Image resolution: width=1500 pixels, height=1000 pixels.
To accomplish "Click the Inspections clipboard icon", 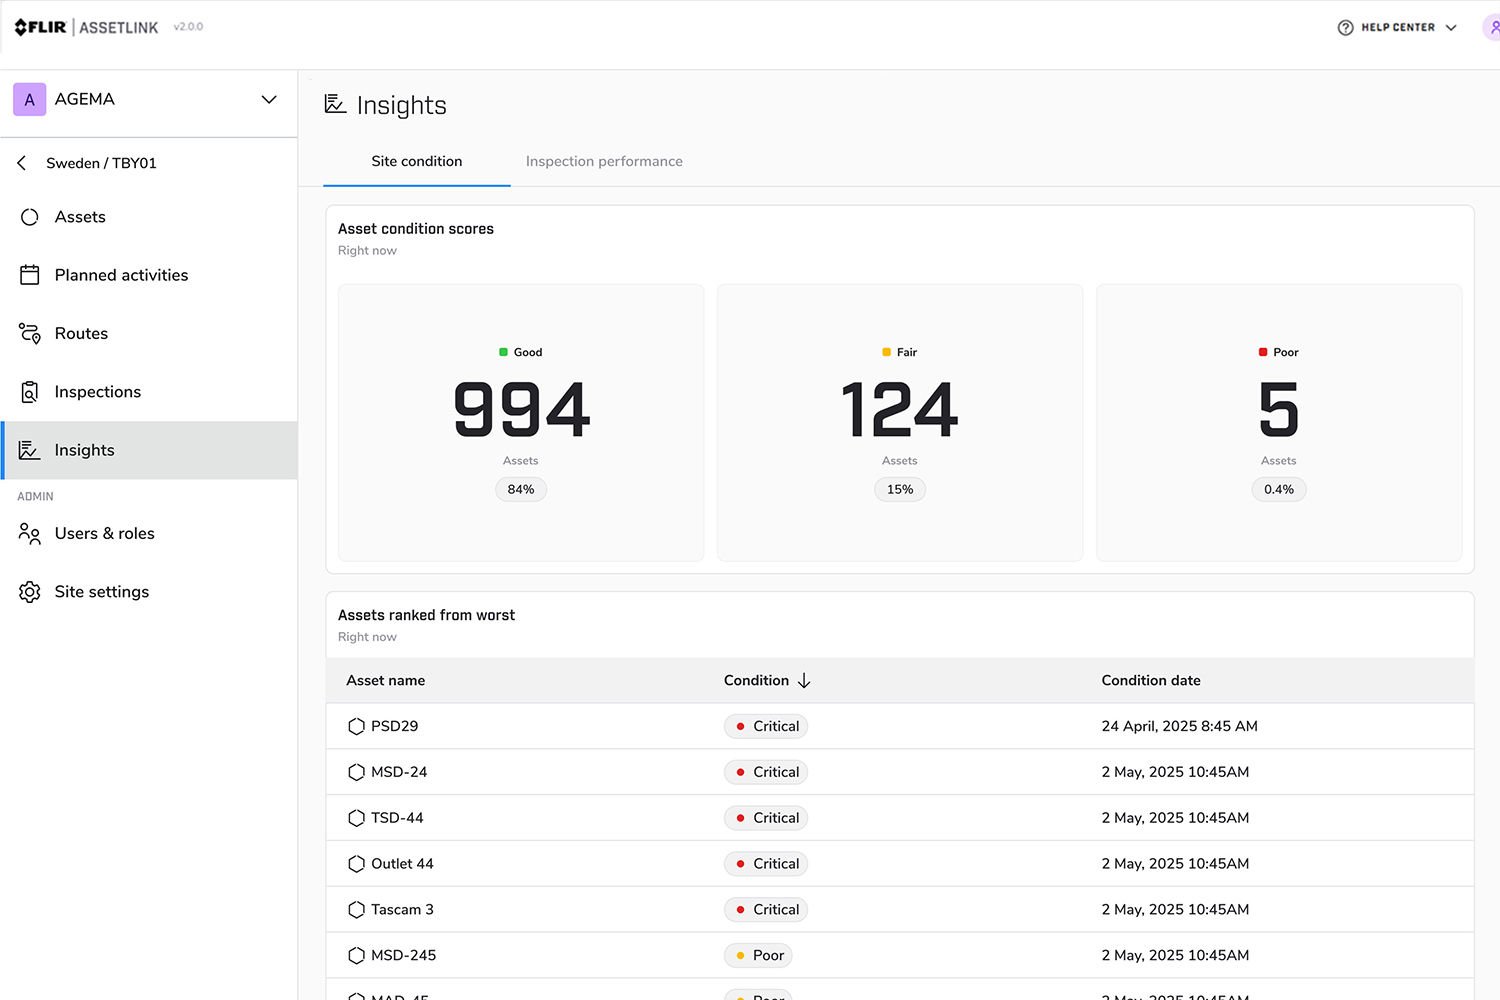I will [30, 392].
